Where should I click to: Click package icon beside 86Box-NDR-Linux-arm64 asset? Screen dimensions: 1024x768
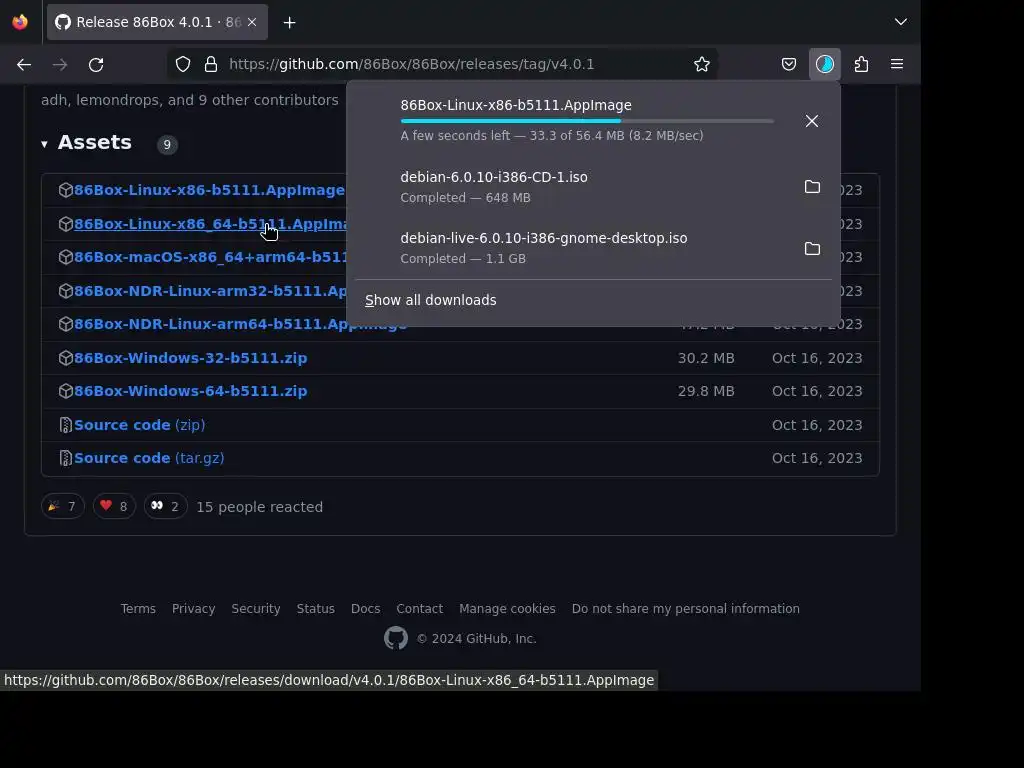(x=65, y=325)
